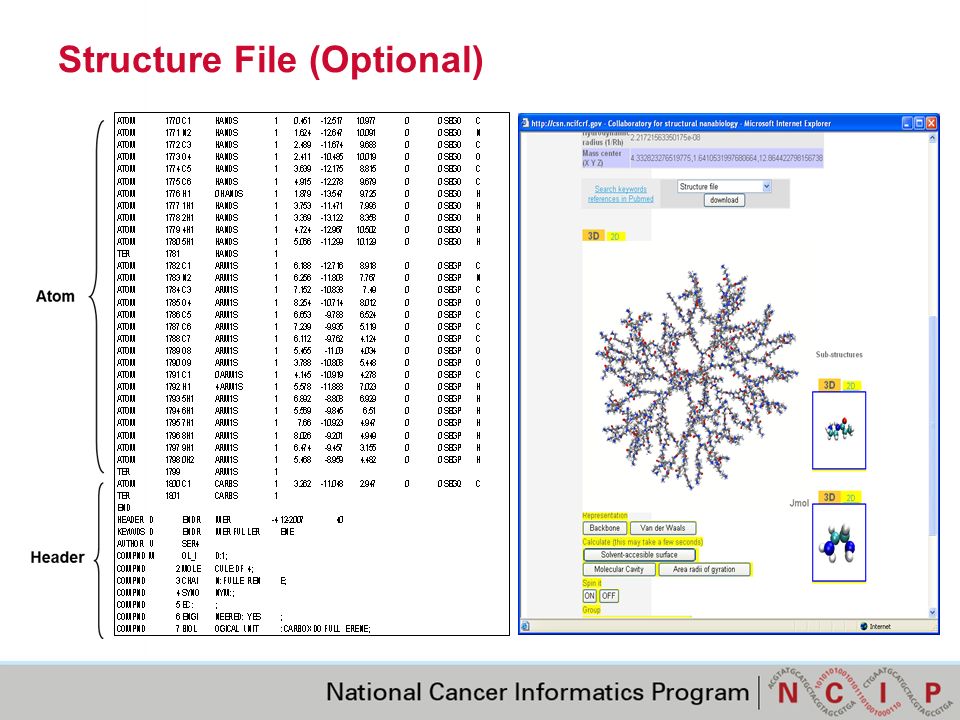Click the Representation label
Image resolution: width=960 pixels, height=720 pixels.
pos(605,516)
